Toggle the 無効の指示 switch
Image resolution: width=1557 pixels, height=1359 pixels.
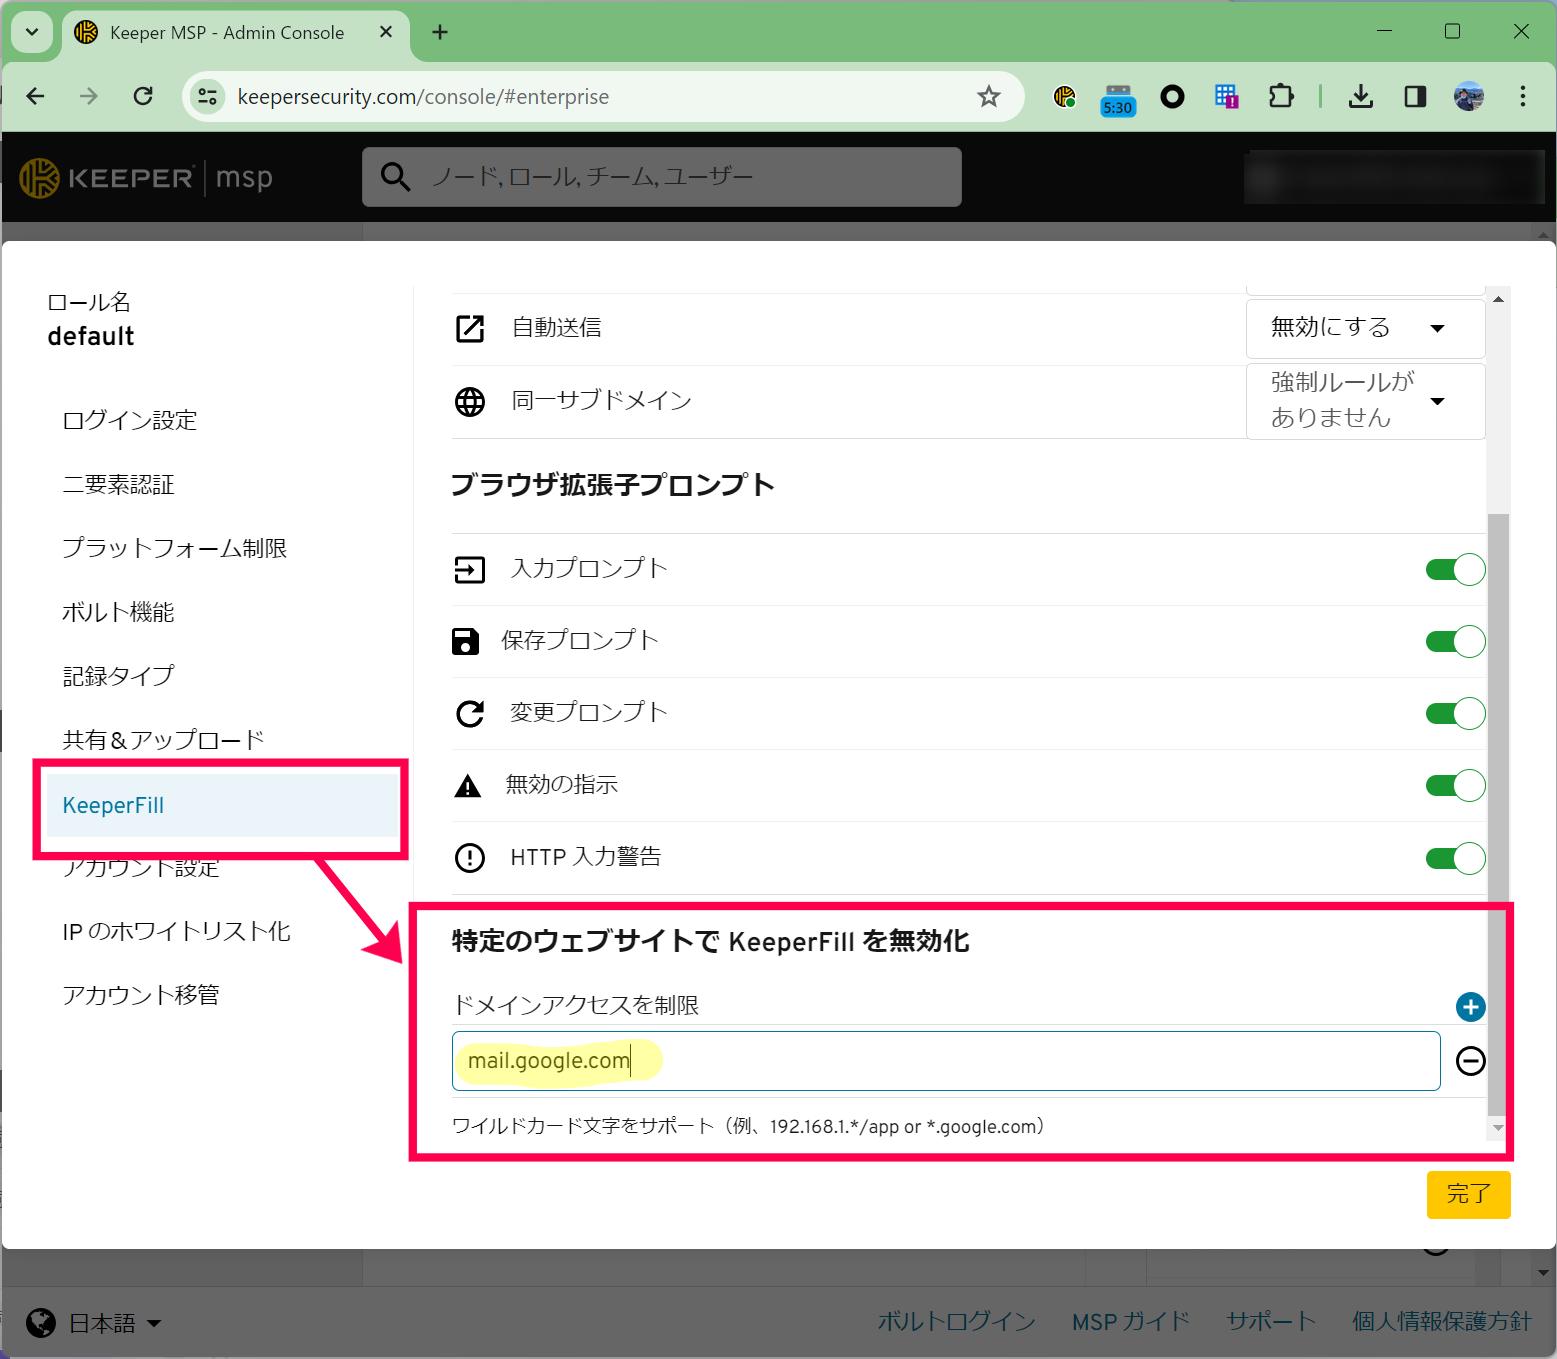[x=1455, y=786]
